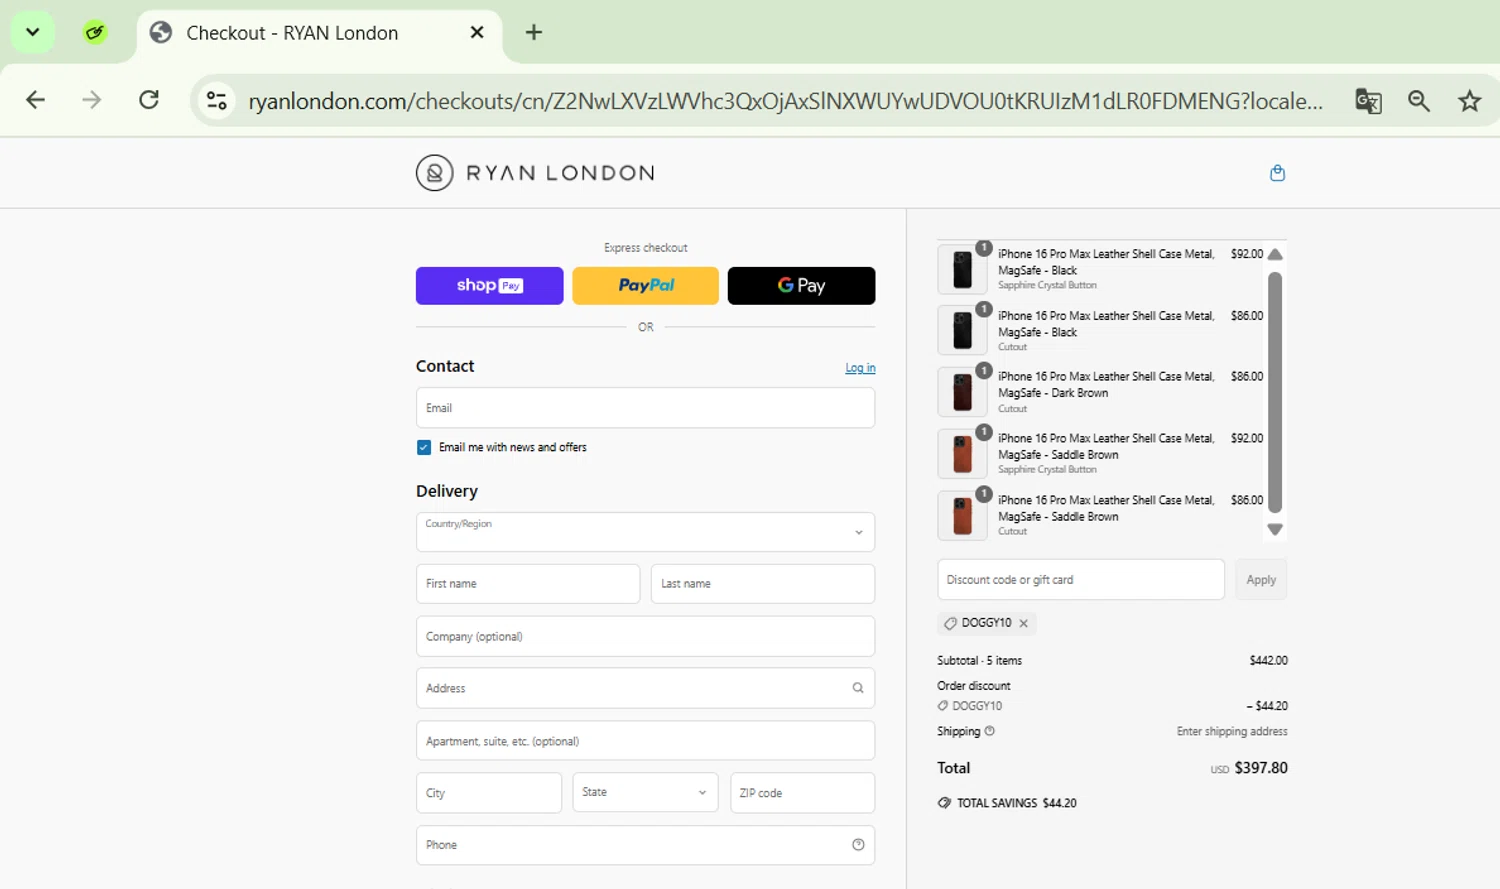This screenshot has height=889, width=1500.
Task: Click the $397.80 total amount
Action: pyautogui.click(x=1261, y=768)
